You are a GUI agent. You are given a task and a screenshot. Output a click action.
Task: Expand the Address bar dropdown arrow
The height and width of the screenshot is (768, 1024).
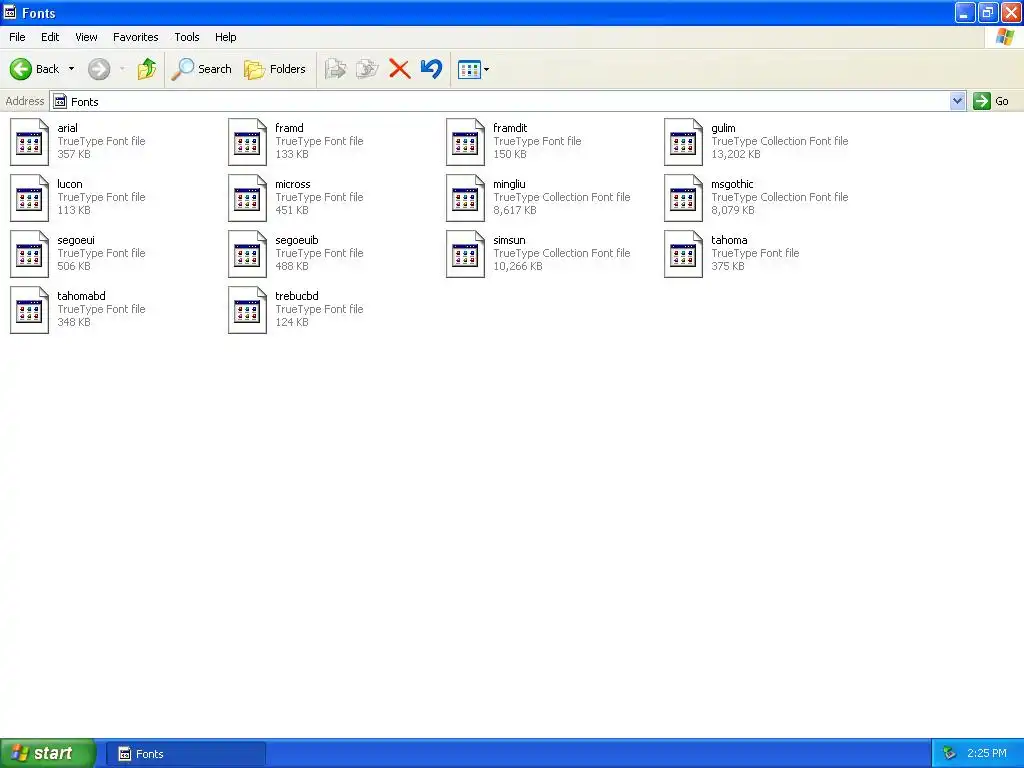pos(957,101)
